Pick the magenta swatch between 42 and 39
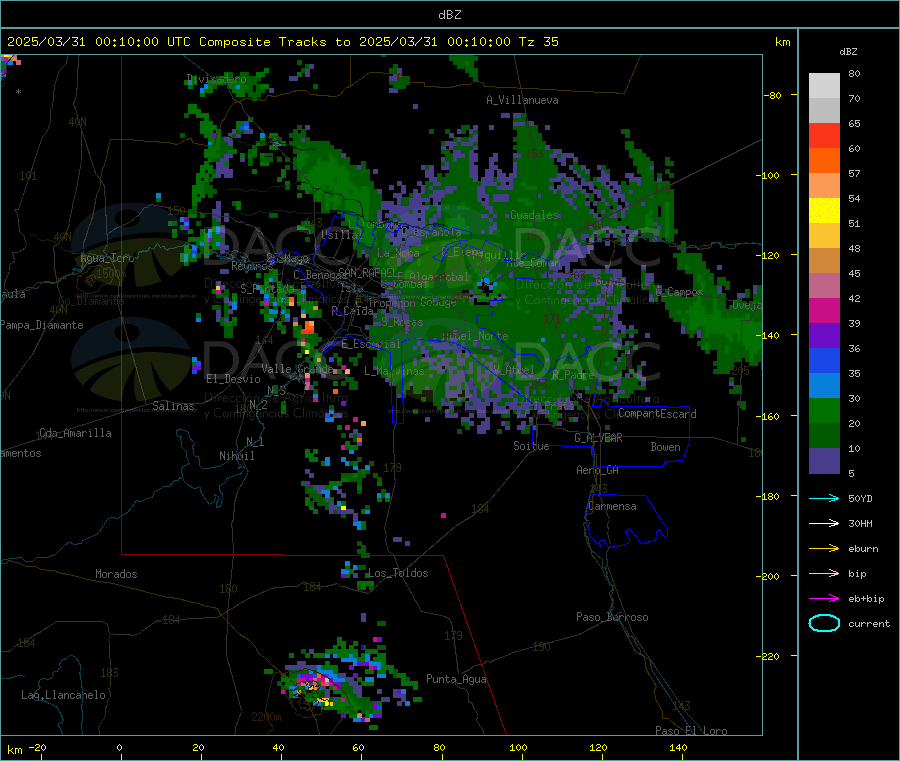900x761 pixels. pos(824,310)
